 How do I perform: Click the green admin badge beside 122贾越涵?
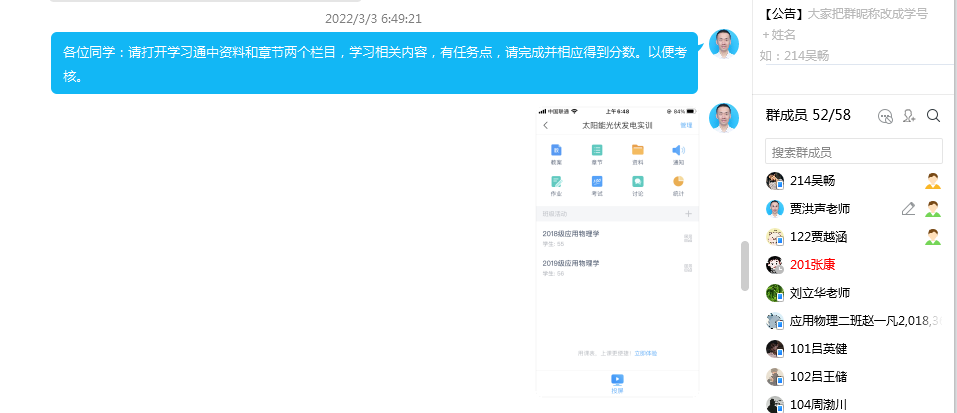tap(933, 237)
